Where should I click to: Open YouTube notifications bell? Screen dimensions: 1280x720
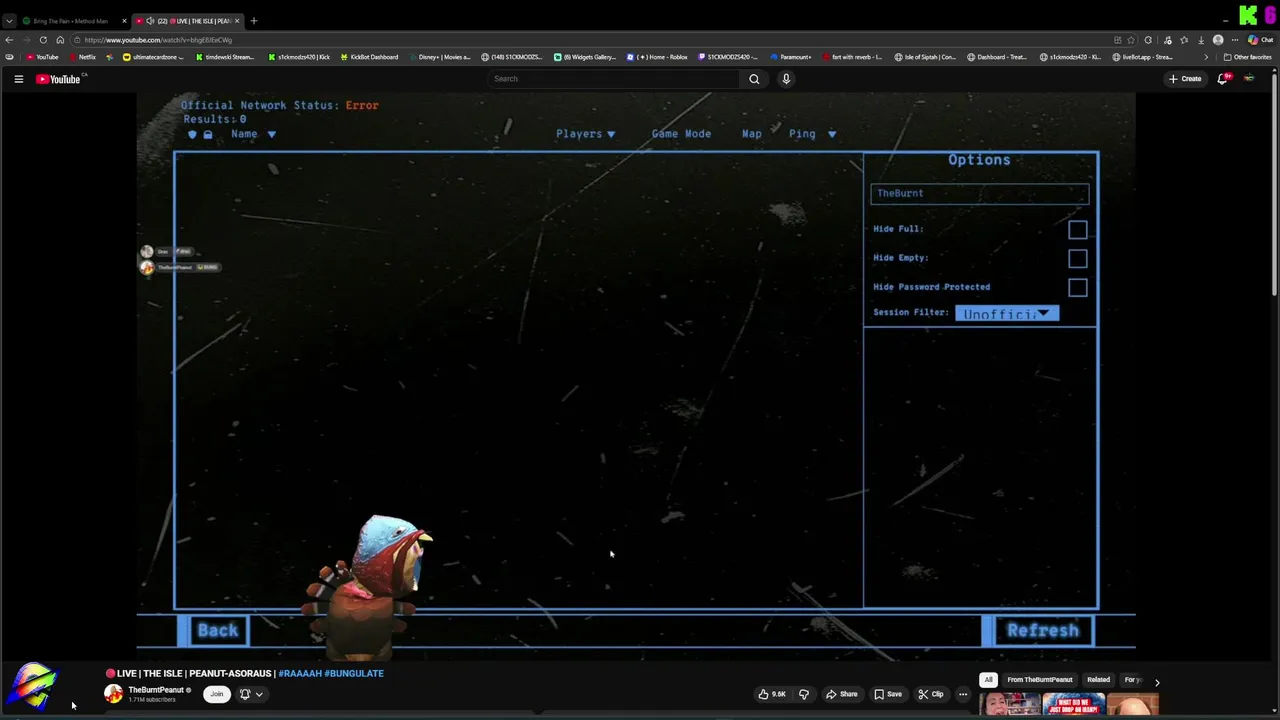point(1222,79)
